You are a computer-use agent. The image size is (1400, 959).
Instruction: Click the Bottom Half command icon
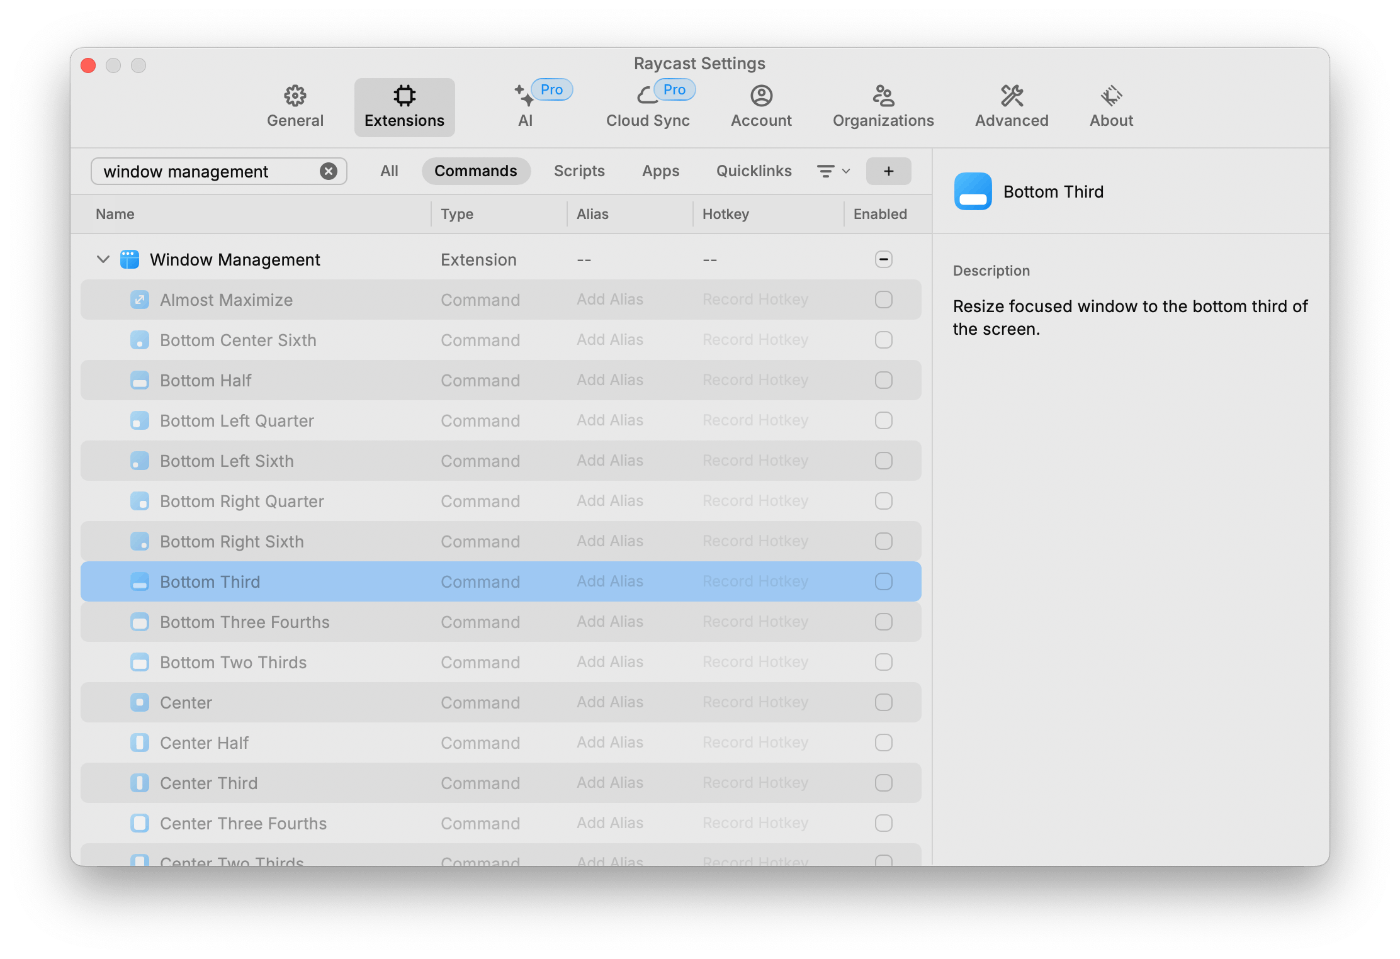[140, 380]
